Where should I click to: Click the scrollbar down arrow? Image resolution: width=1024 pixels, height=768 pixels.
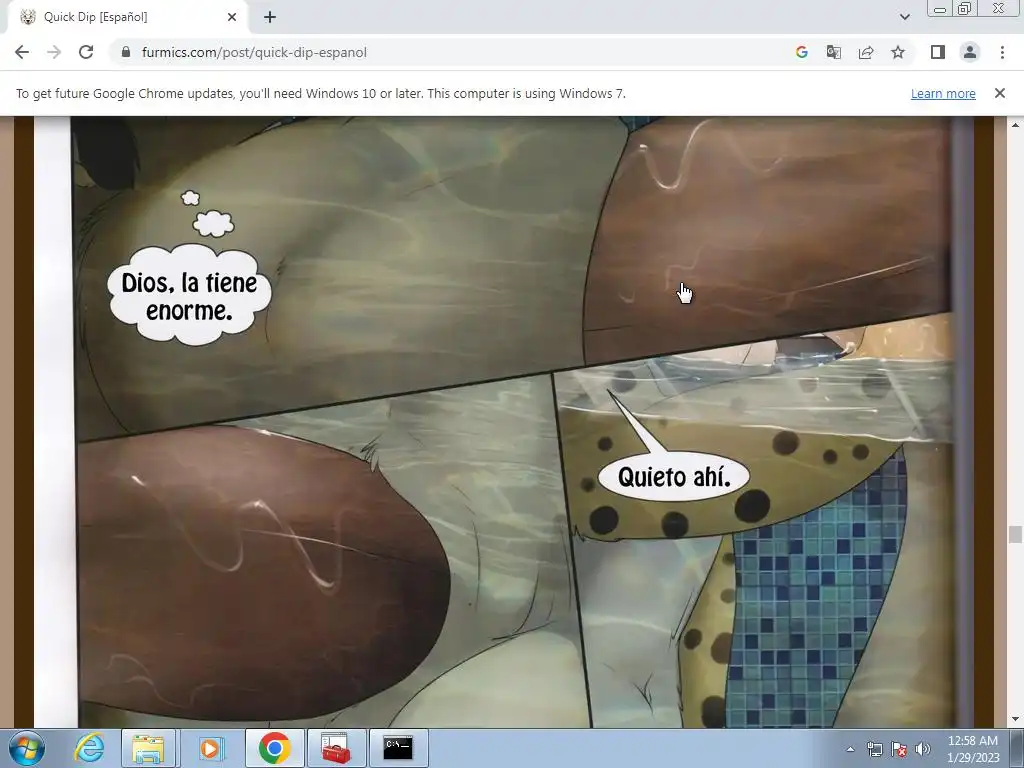click(1015, 720)
